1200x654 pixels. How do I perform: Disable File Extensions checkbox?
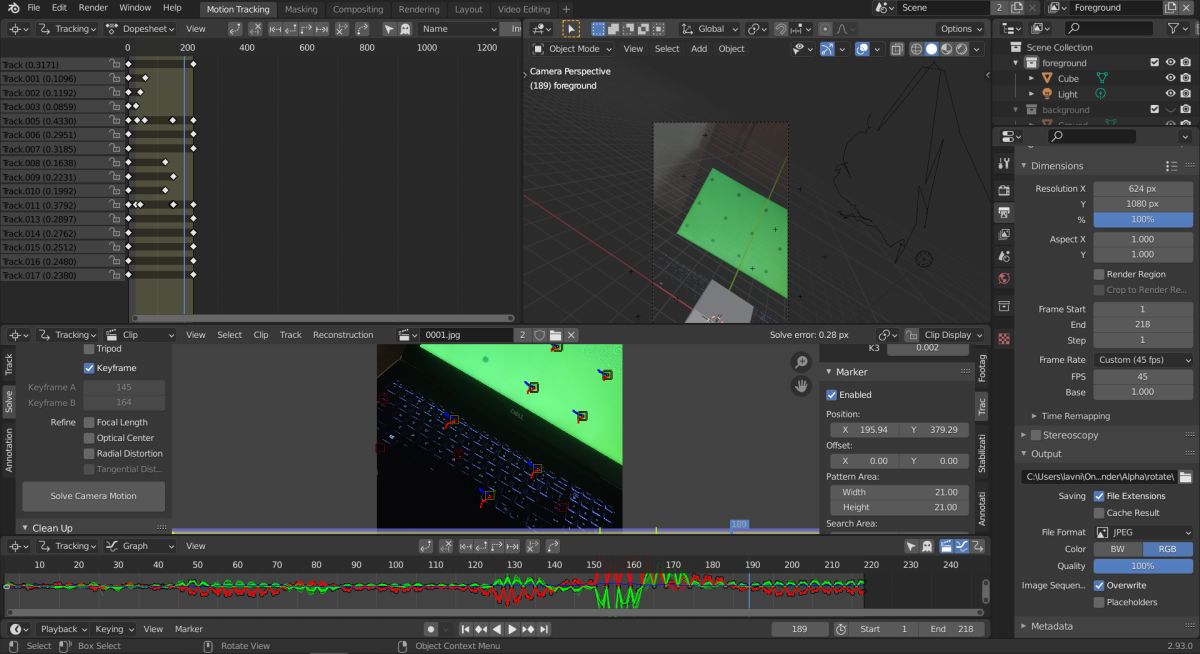tap(1099, 496)
